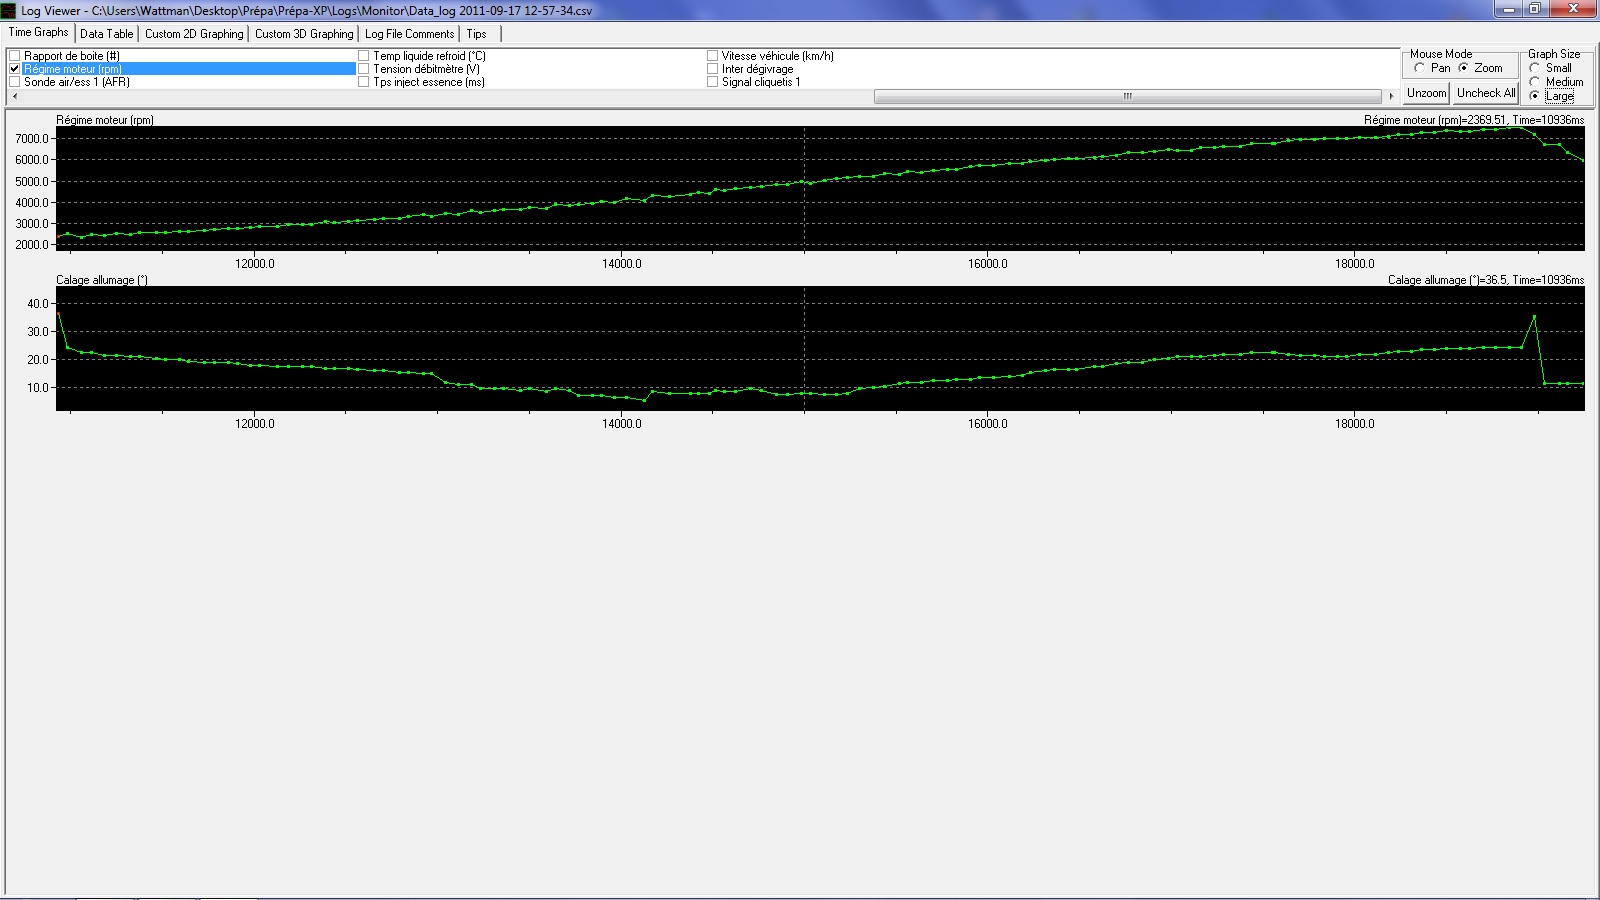Choose the Small graph size

point(1535,68)
